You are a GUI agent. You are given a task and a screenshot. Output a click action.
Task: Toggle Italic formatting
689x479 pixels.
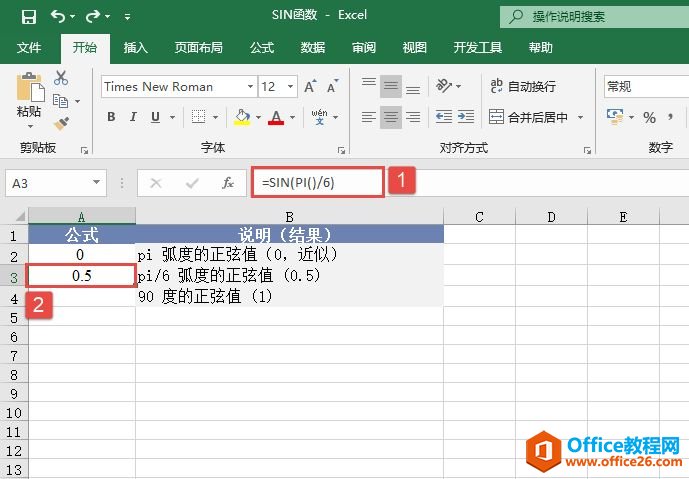point(133,117)
